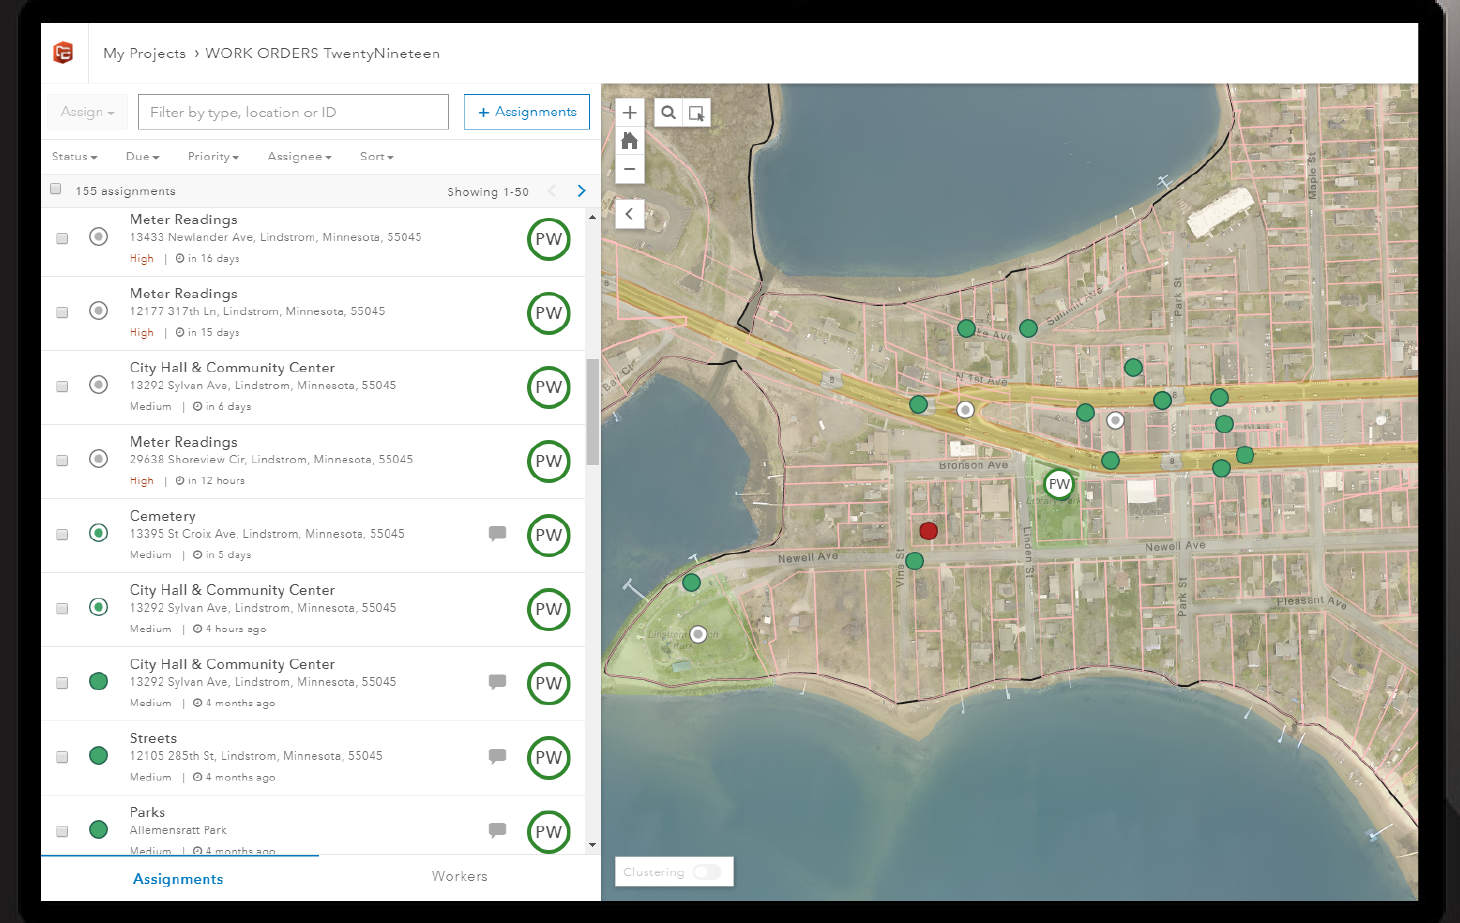Open the Status filter dropdown
This screenshot has height=923, width=1460.
tap(74, 156)
